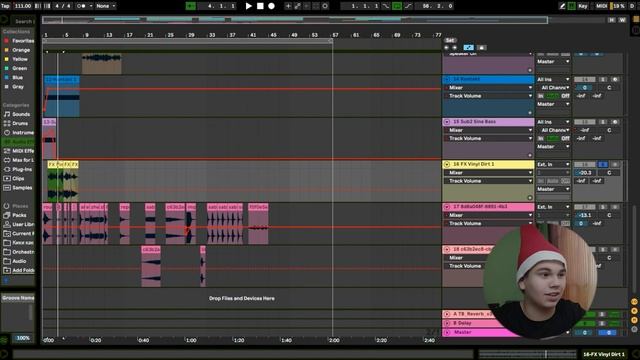Click the Next Locator arrow
640x360 pixels.
[454, 48]
